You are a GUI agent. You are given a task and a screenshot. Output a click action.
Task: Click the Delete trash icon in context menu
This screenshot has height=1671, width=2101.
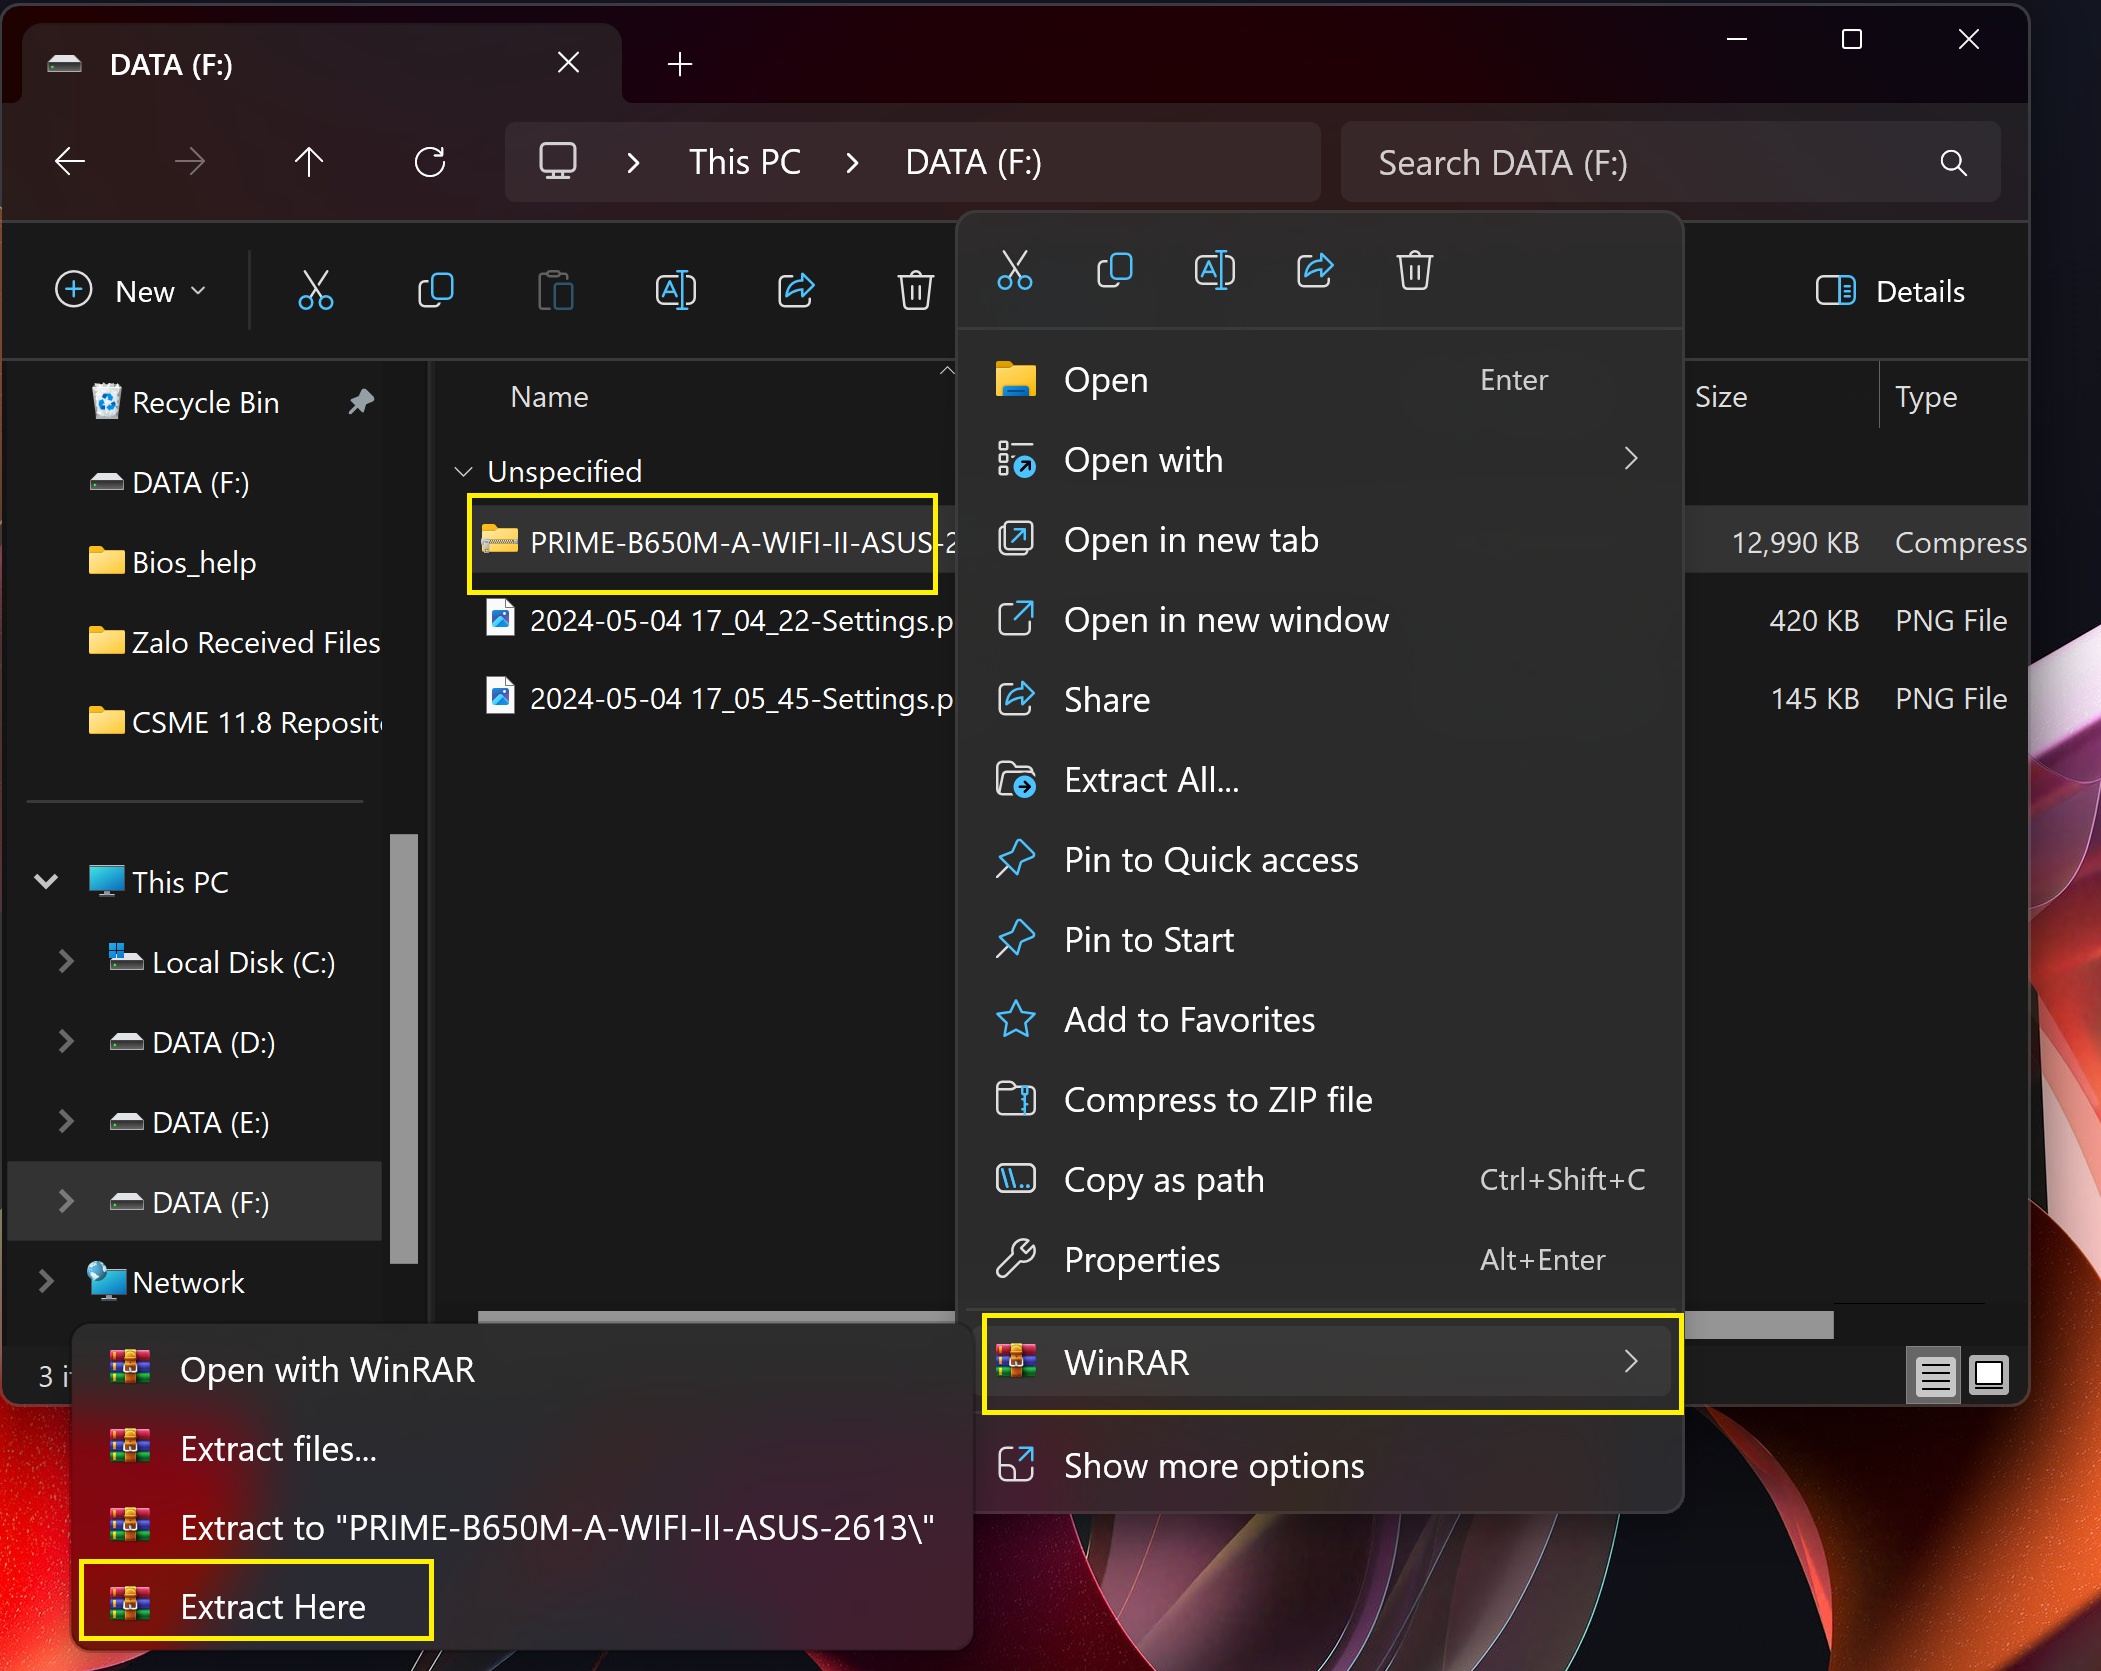(1414, 270)
